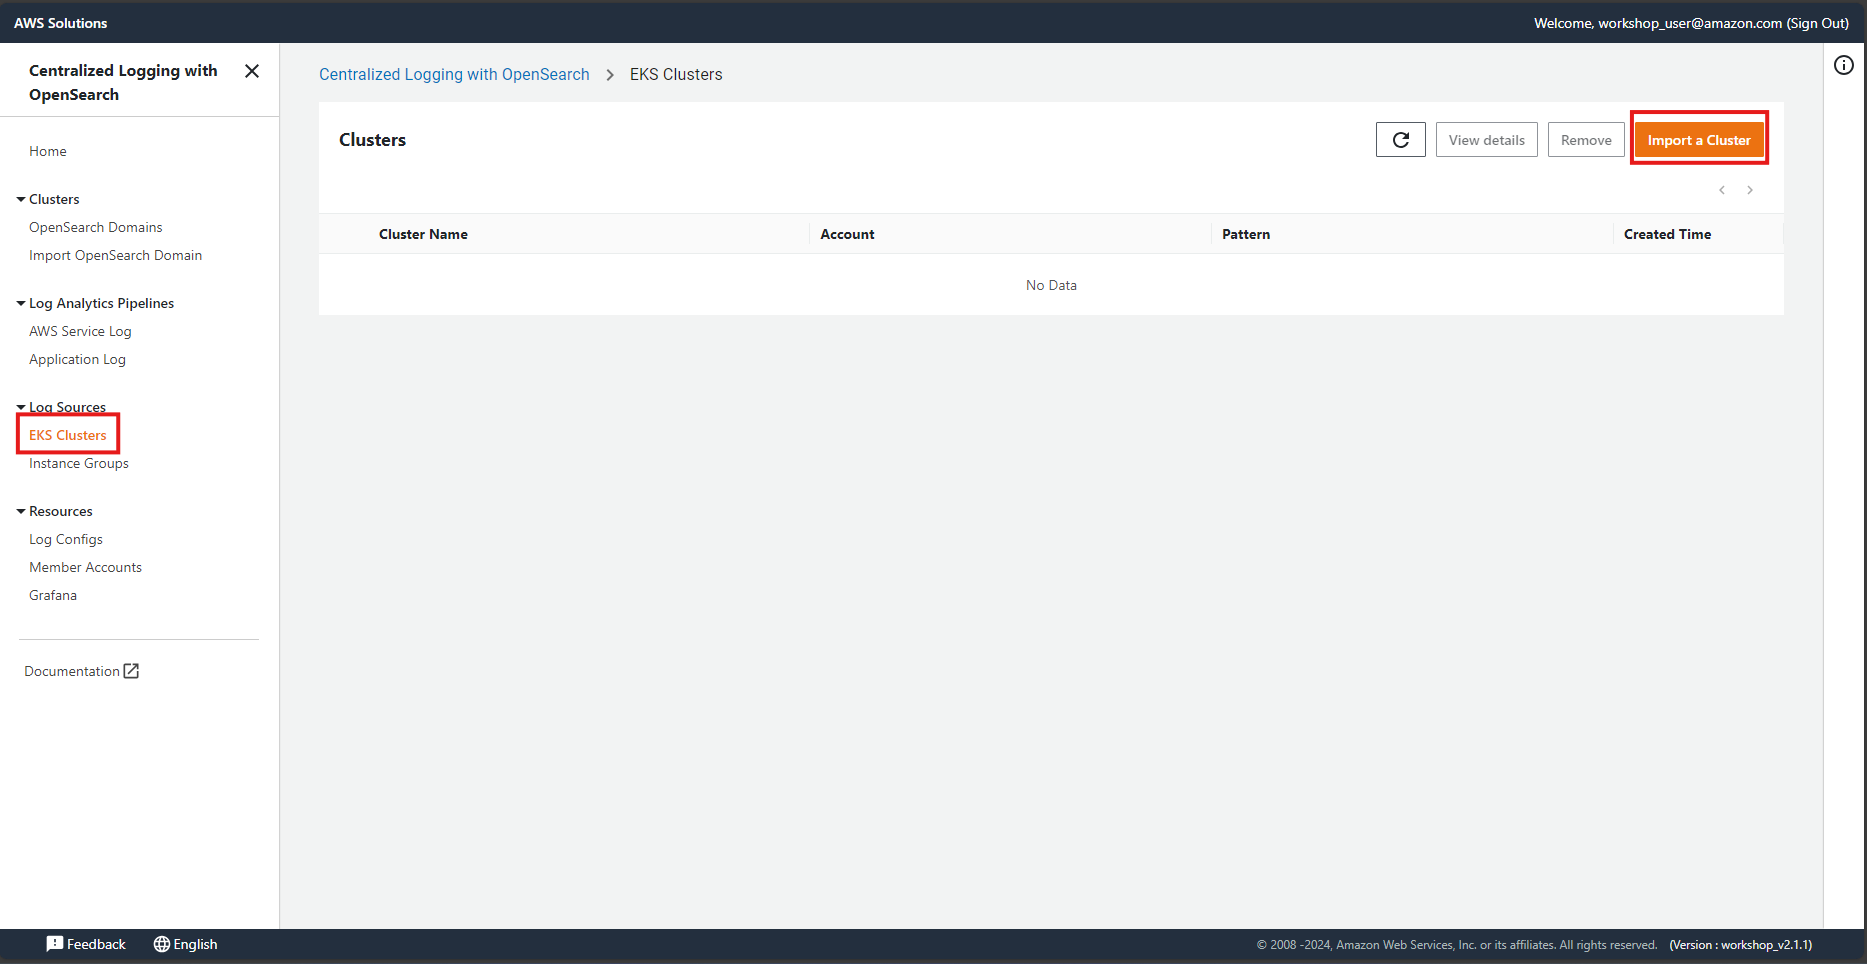Collapse the Log Analytics Pipelines section

tap(21, 304)
